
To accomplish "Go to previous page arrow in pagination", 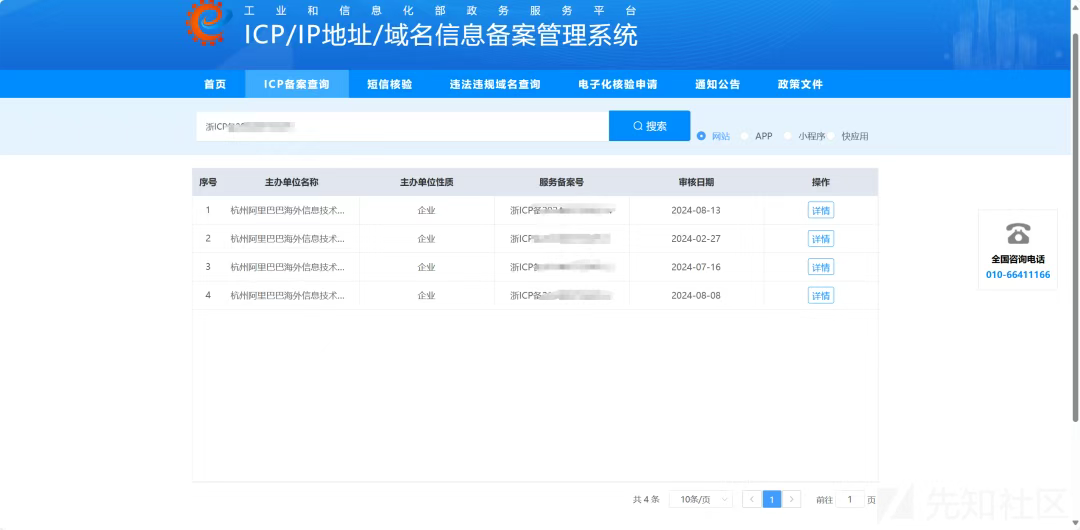I will point(751,499).
